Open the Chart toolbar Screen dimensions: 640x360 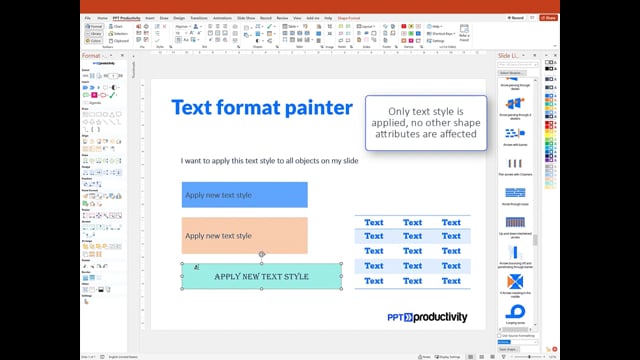tap(116, 27)
